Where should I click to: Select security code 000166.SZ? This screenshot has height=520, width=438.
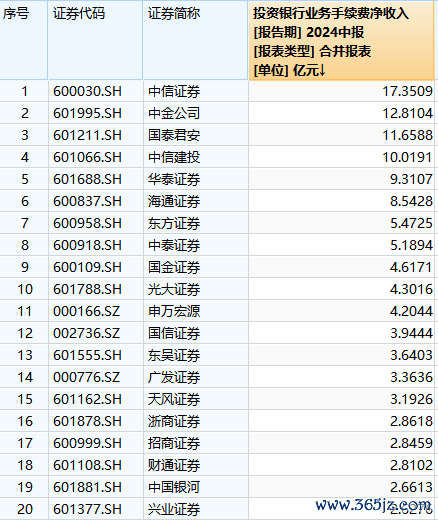click(95, 311)
